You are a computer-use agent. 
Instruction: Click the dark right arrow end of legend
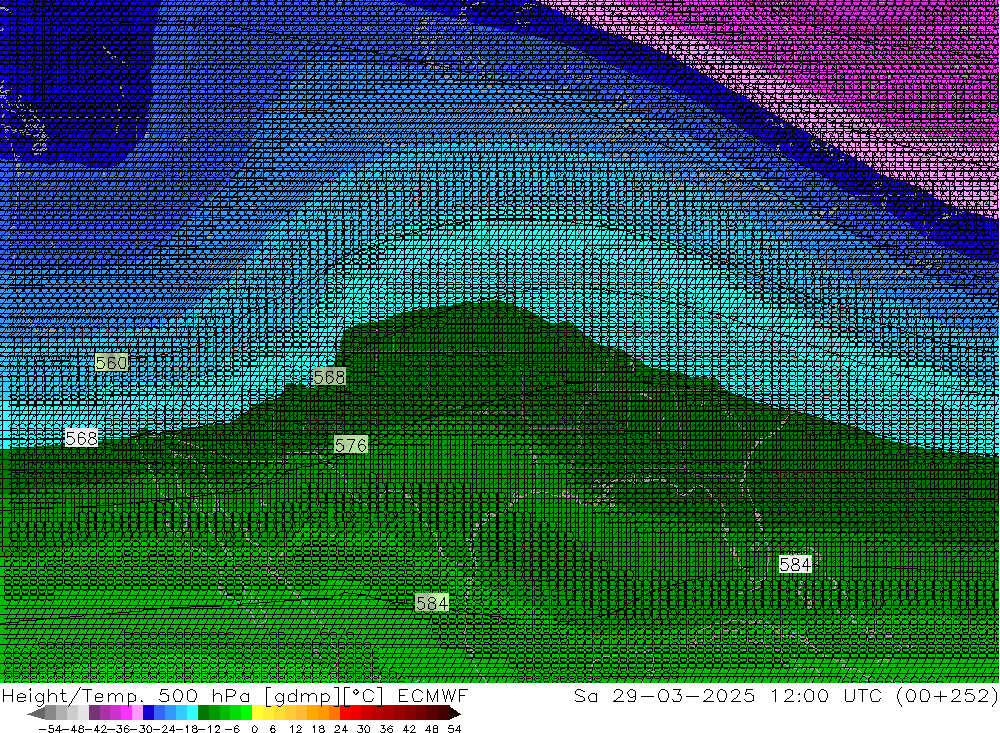(x=454, y=713)
